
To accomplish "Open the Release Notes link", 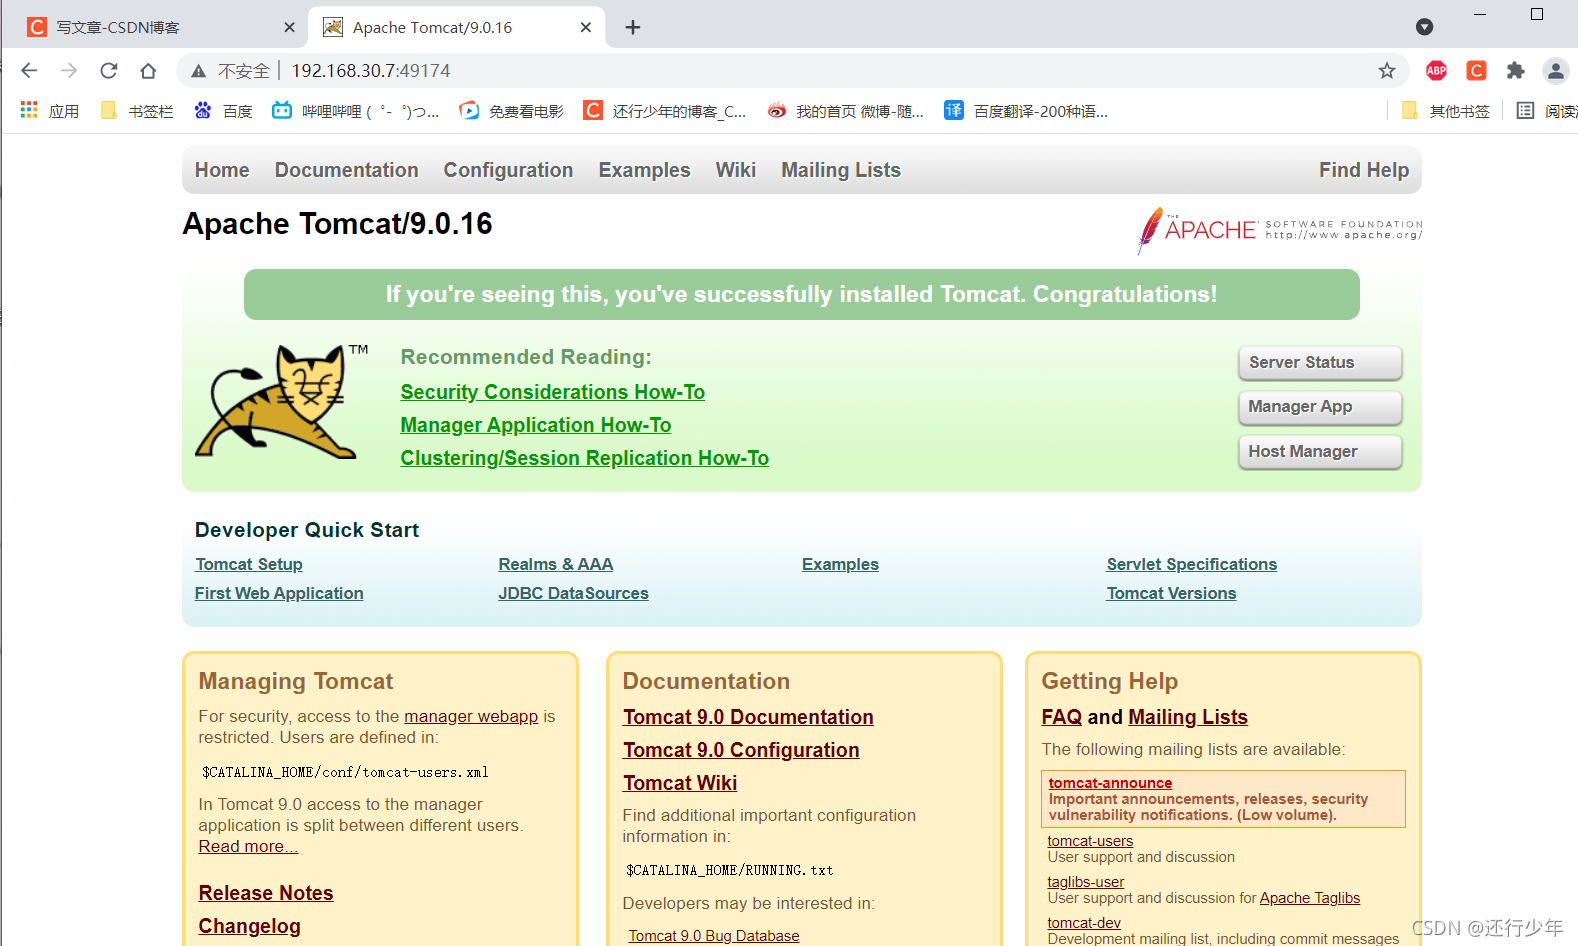I will pyautogui.click(x=266, y=893).
